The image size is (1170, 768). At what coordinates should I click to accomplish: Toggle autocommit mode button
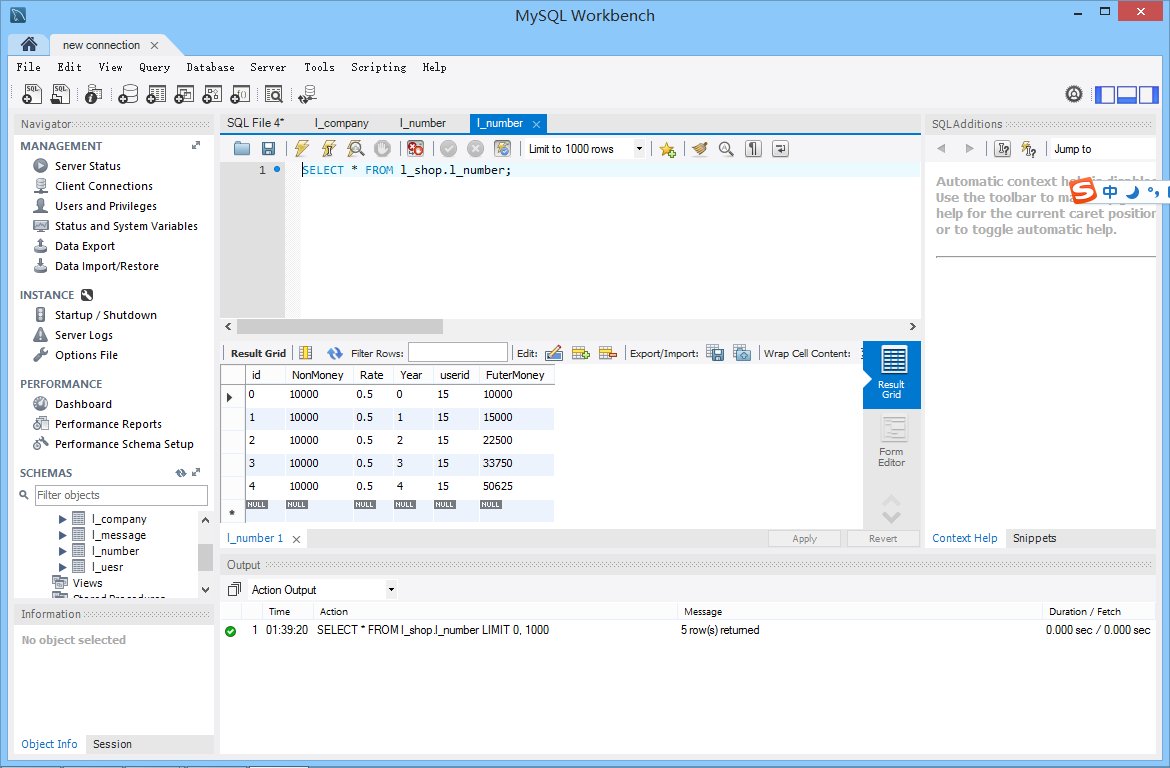click(502, 149)
